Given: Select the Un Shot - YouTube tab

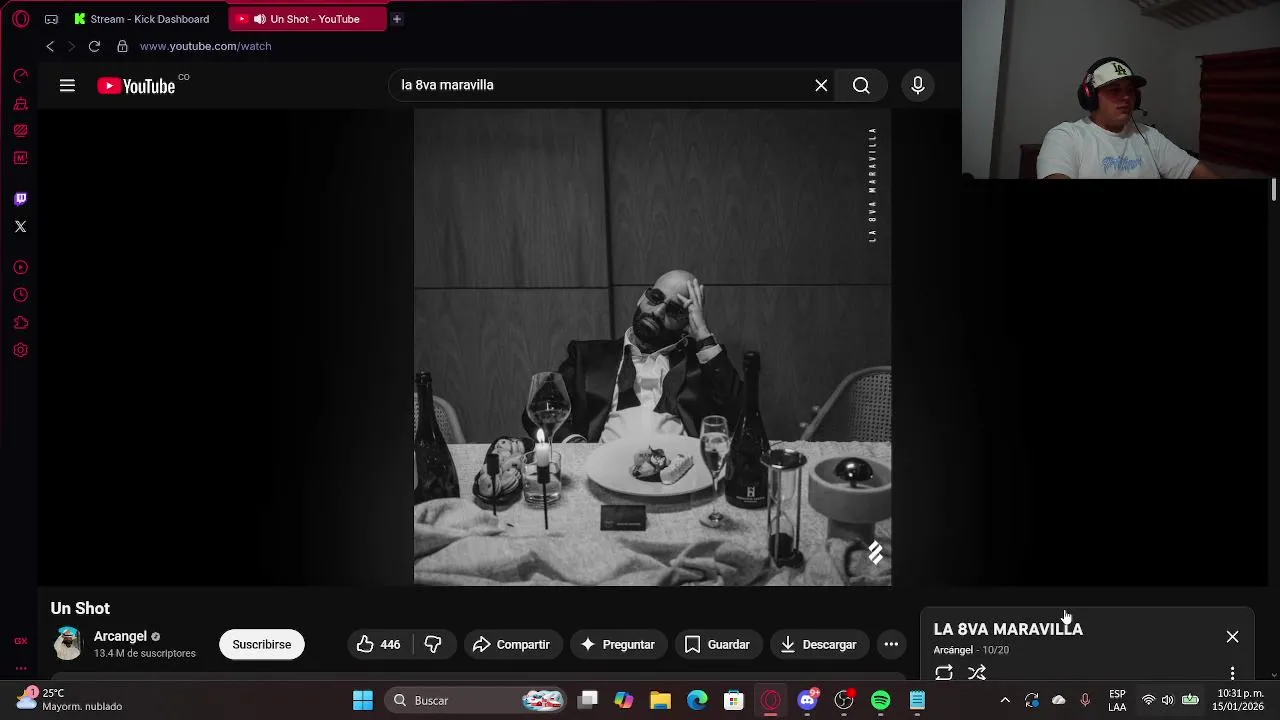Looking at the screenshot, I should tap(307, 19).
